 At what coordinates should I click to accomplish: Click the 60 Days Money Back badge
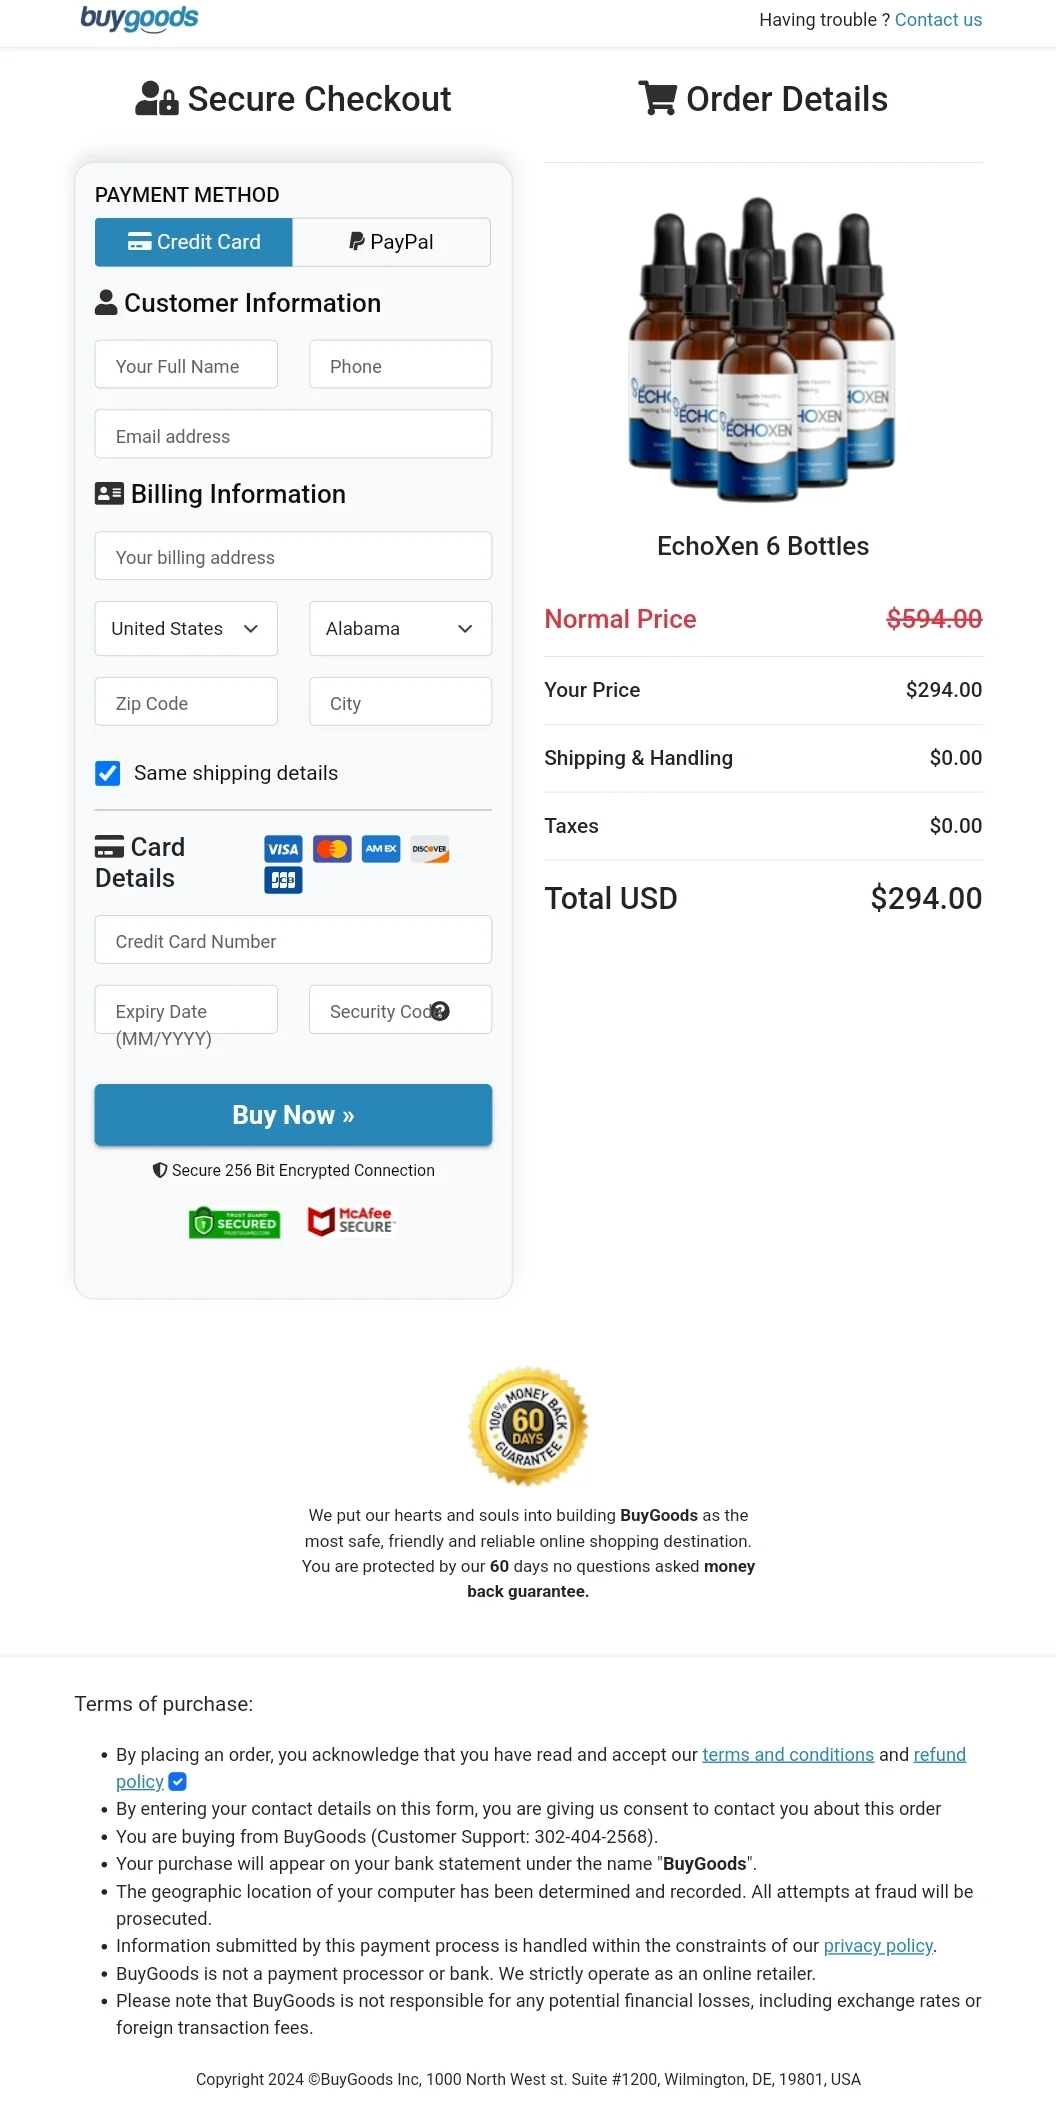pos(528,1425)
